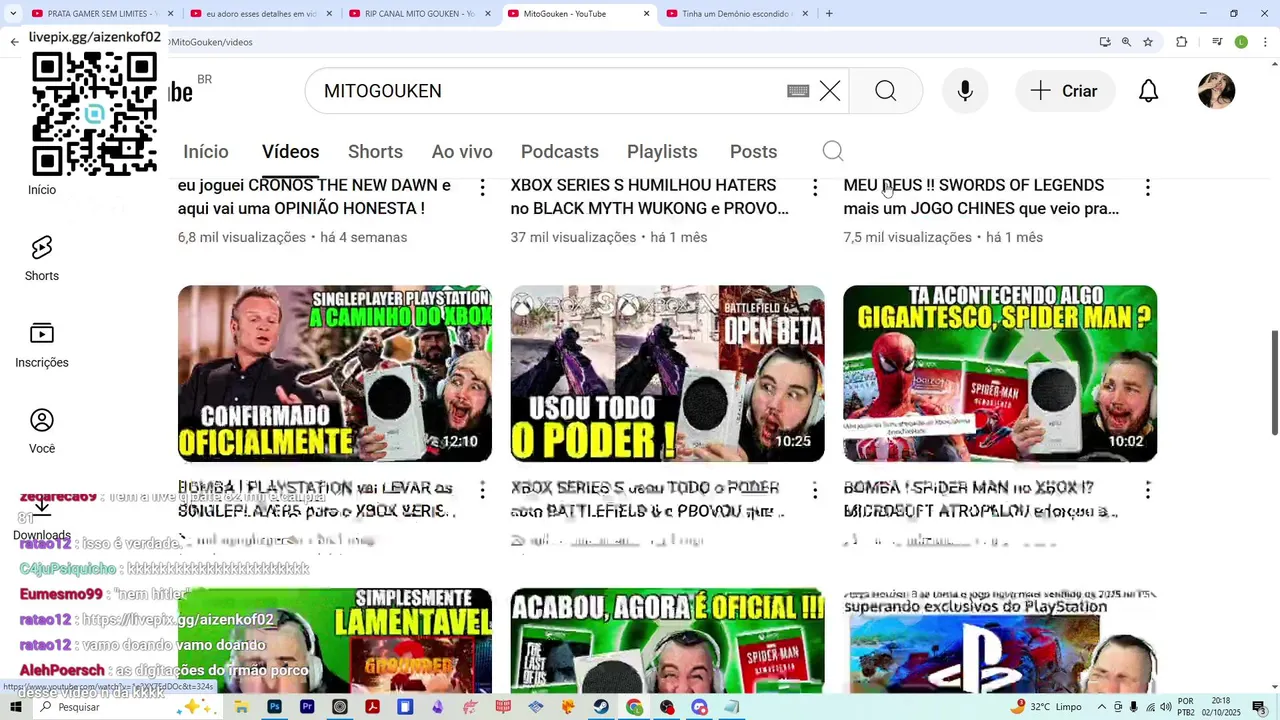Image resolution: width=1280 pixels, height=720 pixels.
Task: Switch to the Playlists channel tab
Action: click(662, 152)
